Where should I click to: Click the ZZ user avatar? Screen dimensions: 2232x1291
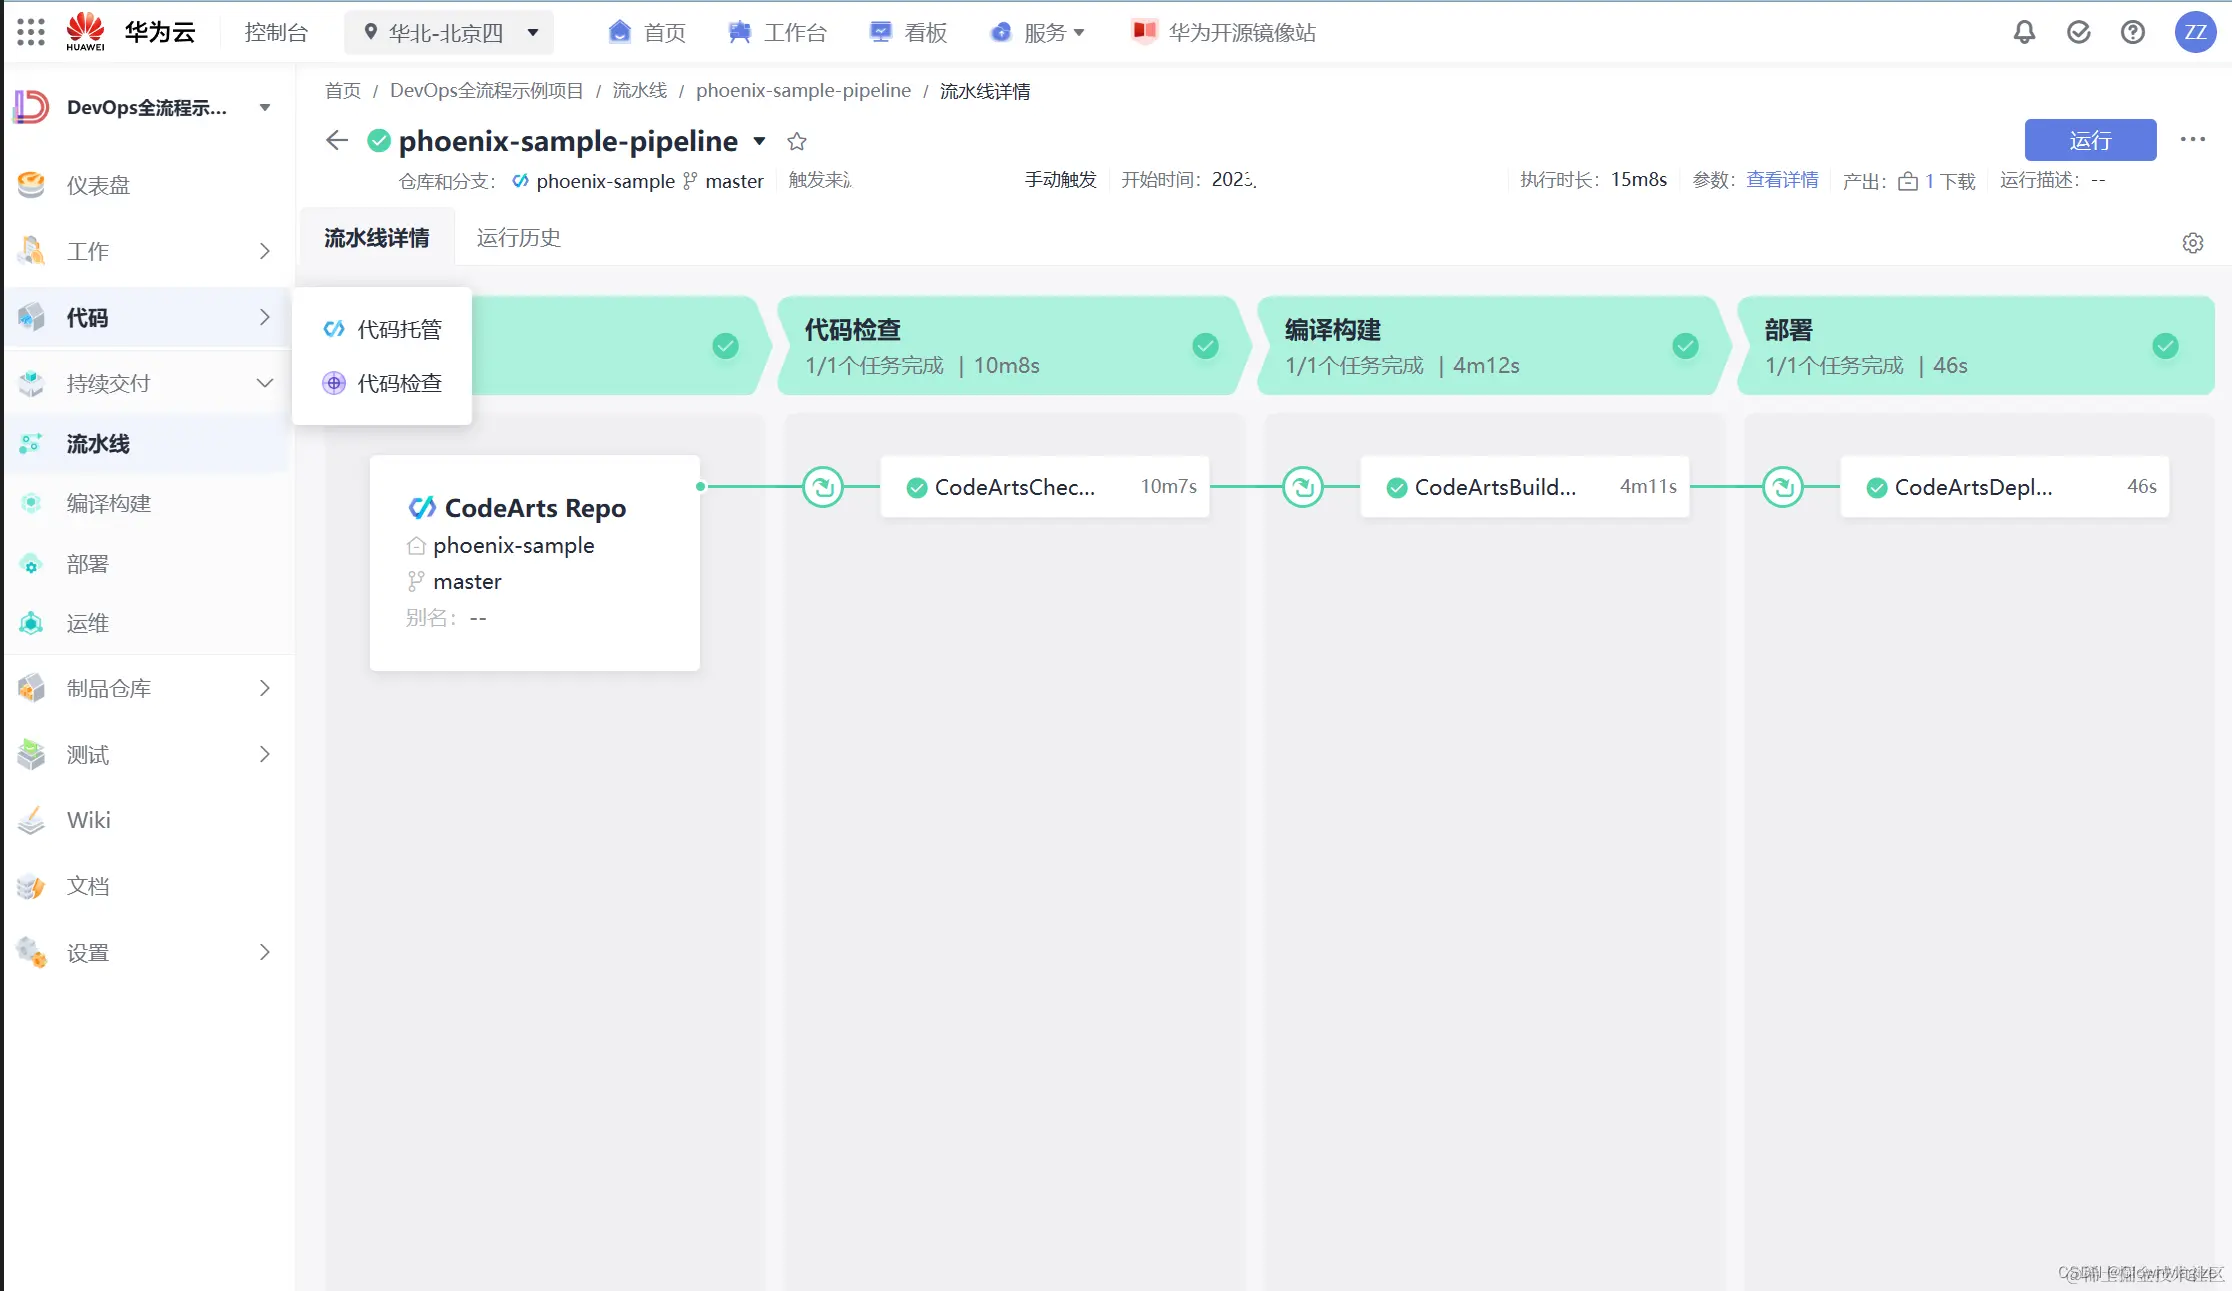pyautogui.click(x=2195, y=32)
